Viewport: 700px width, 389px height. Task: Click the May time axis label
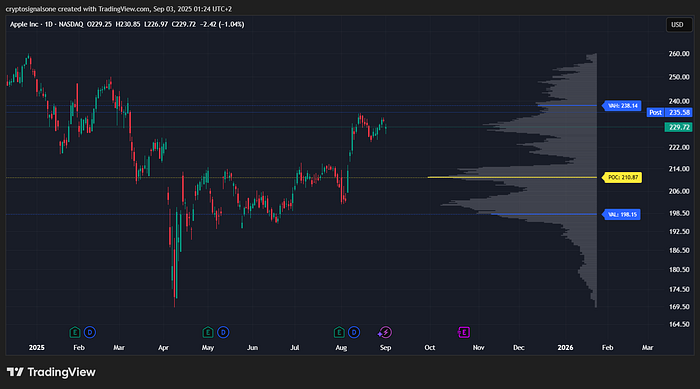tap(208, 347)
